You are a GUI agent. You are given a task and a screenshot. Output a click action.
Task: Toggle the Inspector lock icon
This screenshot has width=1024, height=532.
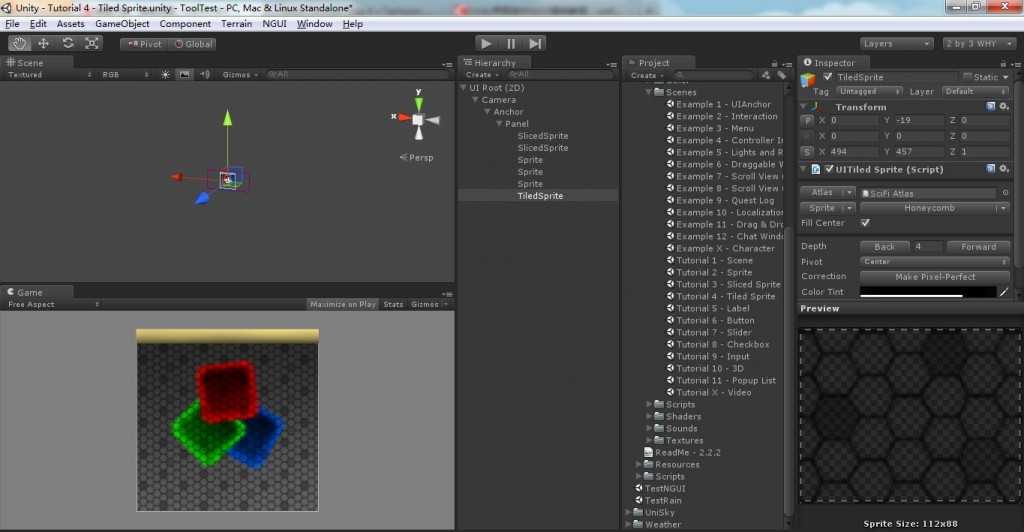pyautogui.click(x=1003, y=63)
